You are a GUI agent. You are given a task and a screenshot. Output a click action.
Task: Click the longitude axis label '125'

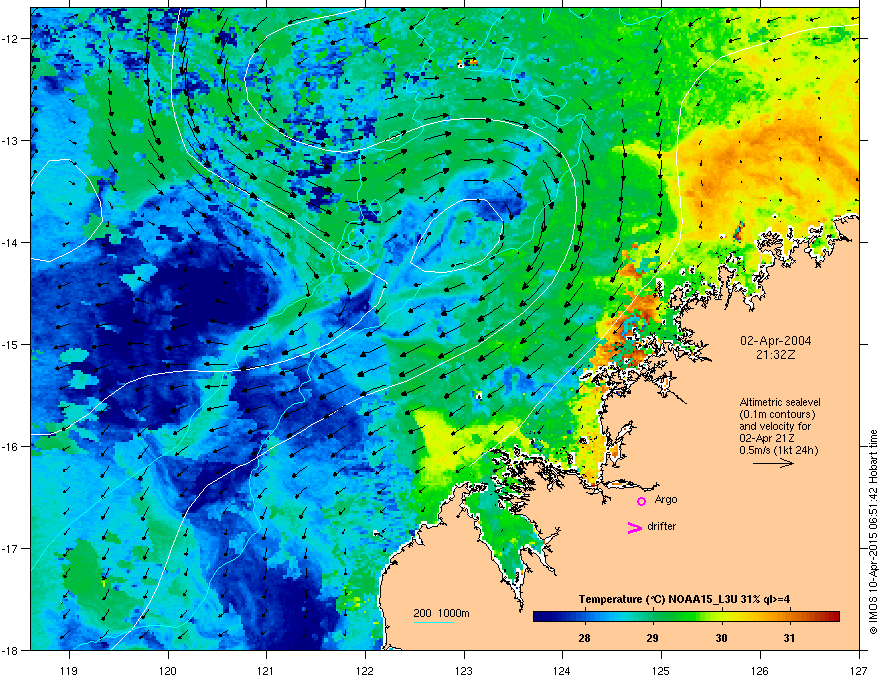[661, 671]
